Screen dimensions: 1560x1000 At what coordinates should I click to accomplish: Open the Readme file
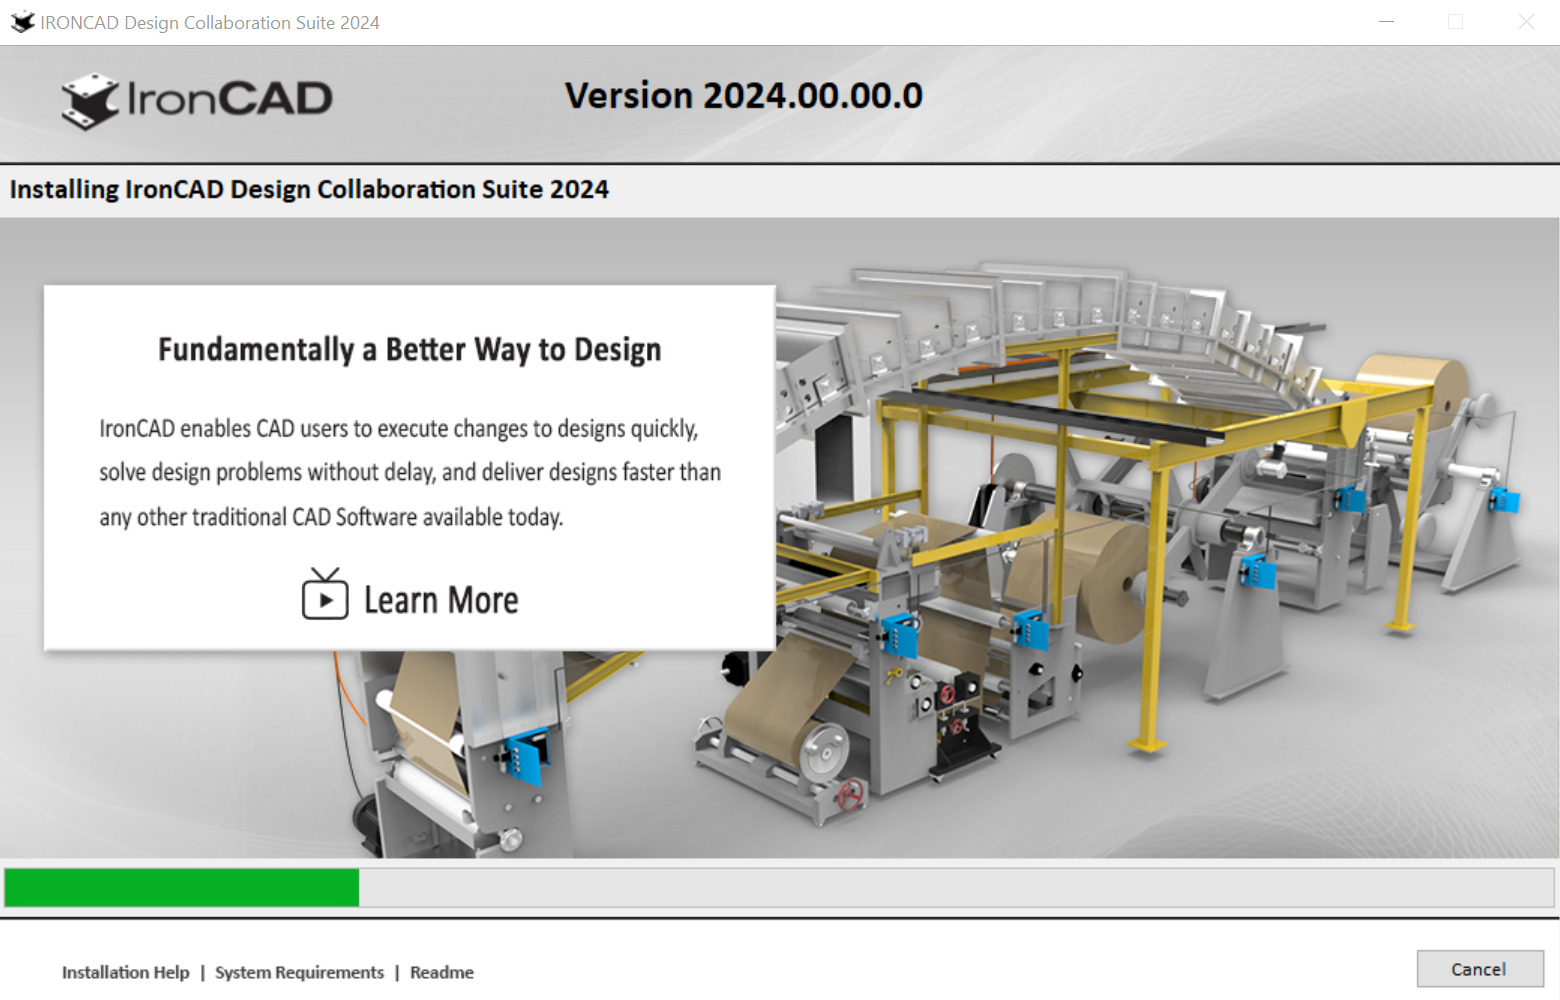tap(441, 972)
